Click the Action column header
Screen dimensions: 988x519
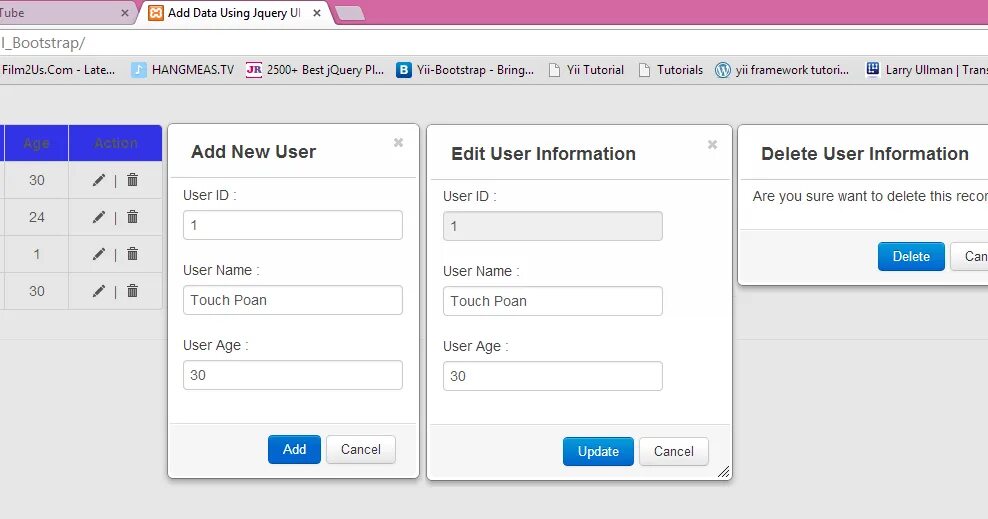coord(115,143)
